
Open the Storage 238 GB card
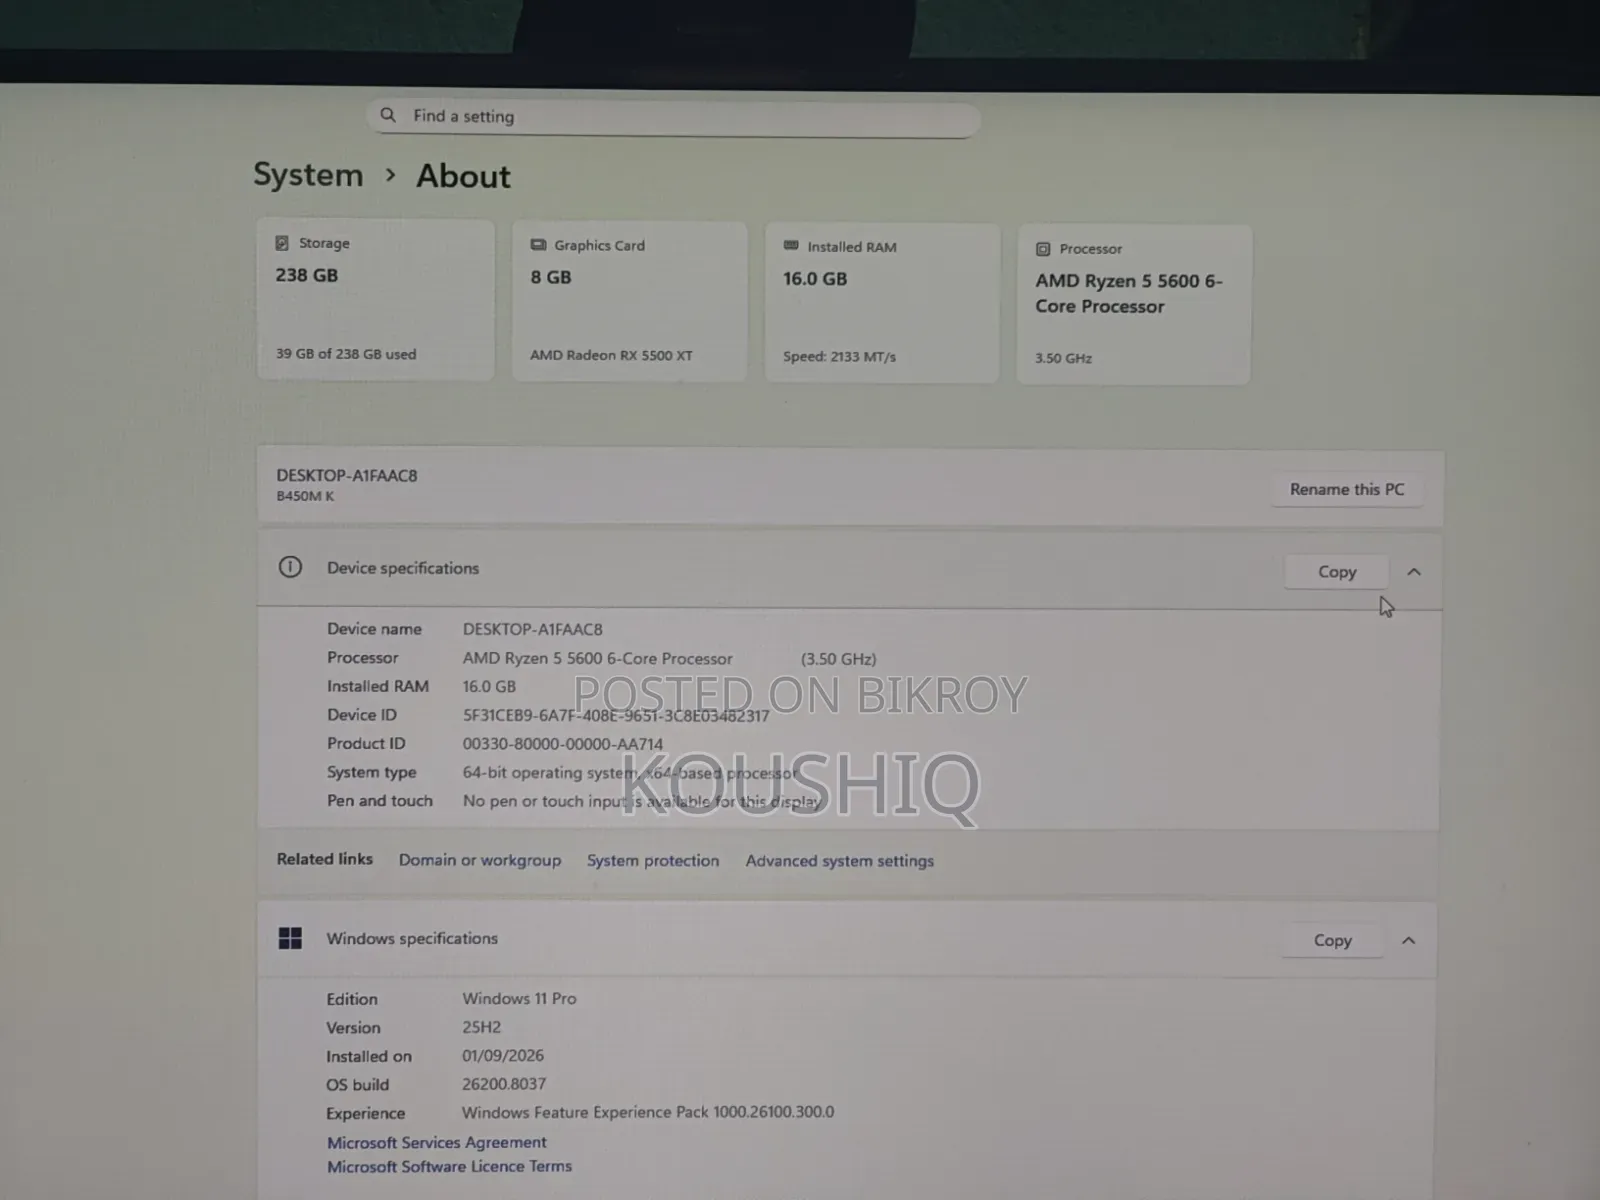click(375, 299)
